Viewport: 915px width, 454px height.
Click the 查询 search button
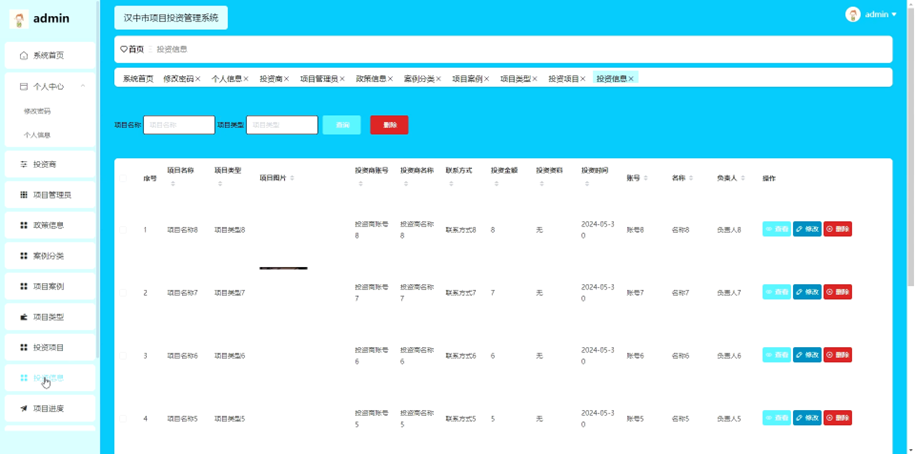pyautogui.click(x=341, y=125)
